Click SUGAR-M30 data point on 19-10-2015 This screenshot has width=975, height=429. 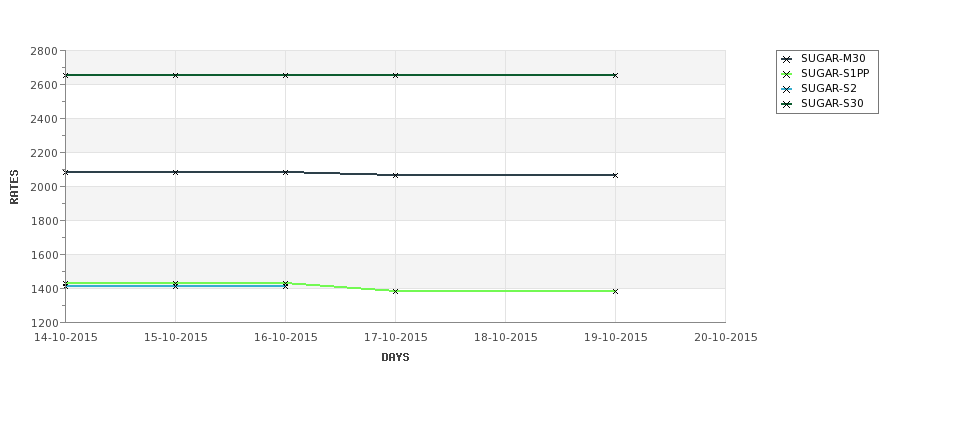click(615, 175)
